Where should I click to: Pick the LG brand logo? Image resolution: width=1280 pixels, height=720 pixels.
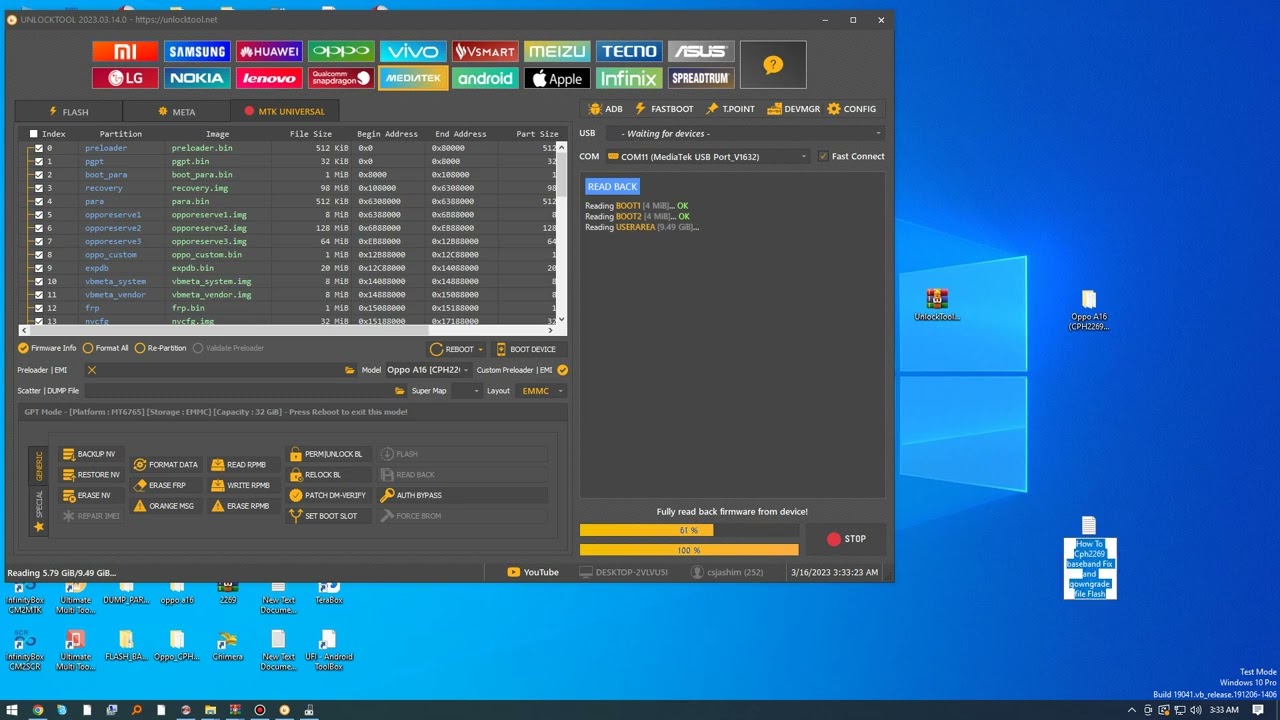click(125, 78)
